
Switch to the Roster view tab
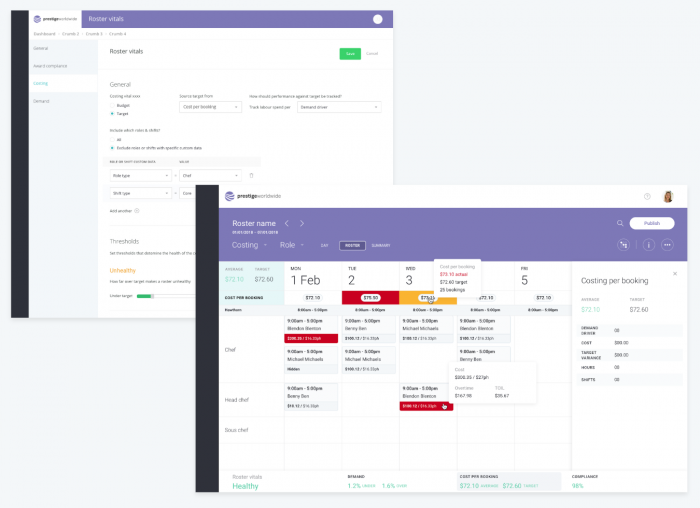pos(352,246)
